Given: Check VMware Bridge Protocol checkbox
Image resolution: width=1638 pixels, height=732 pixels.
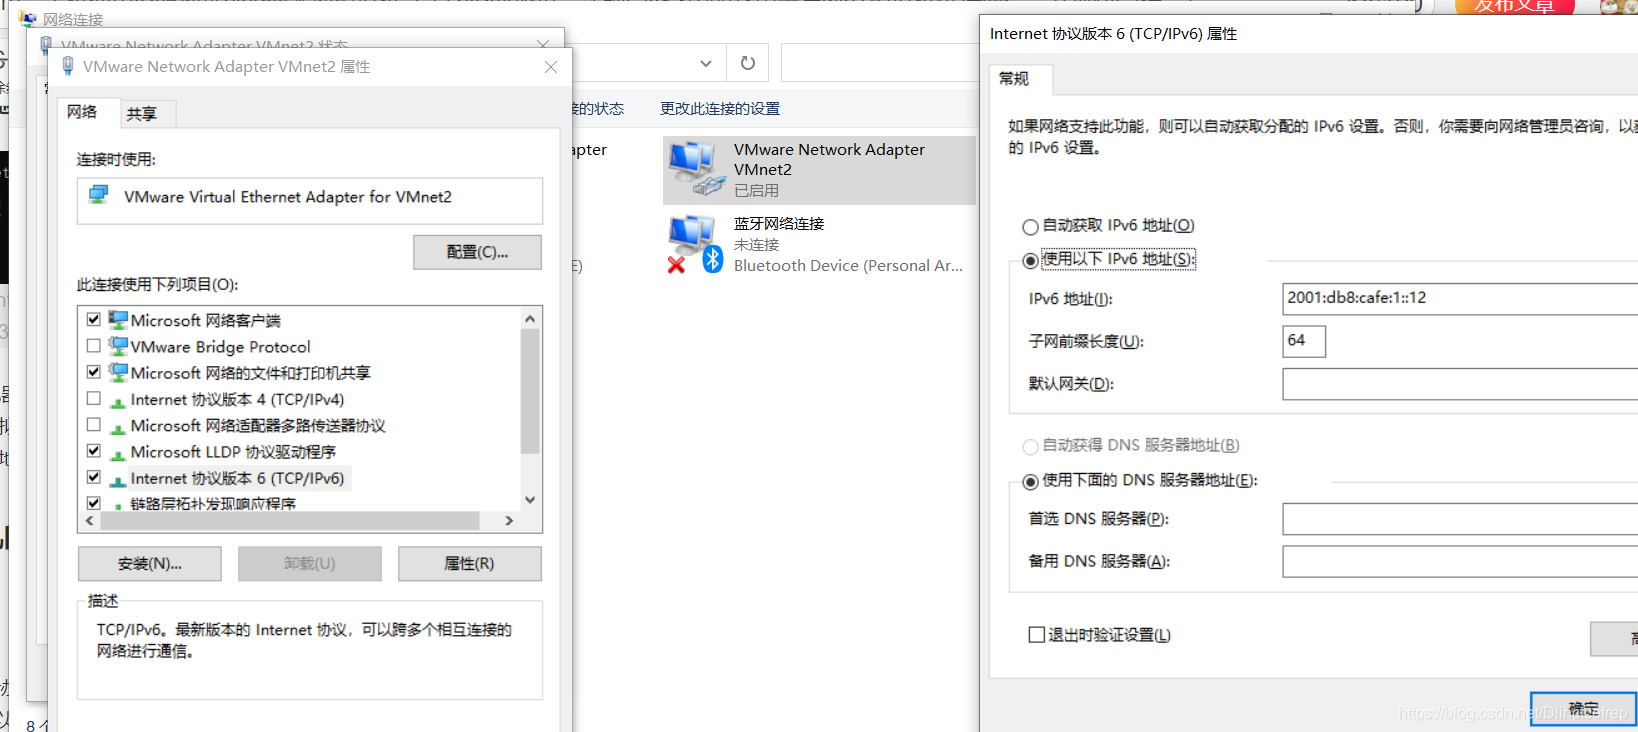Looking at the screenshot, I should pos(94,346).
